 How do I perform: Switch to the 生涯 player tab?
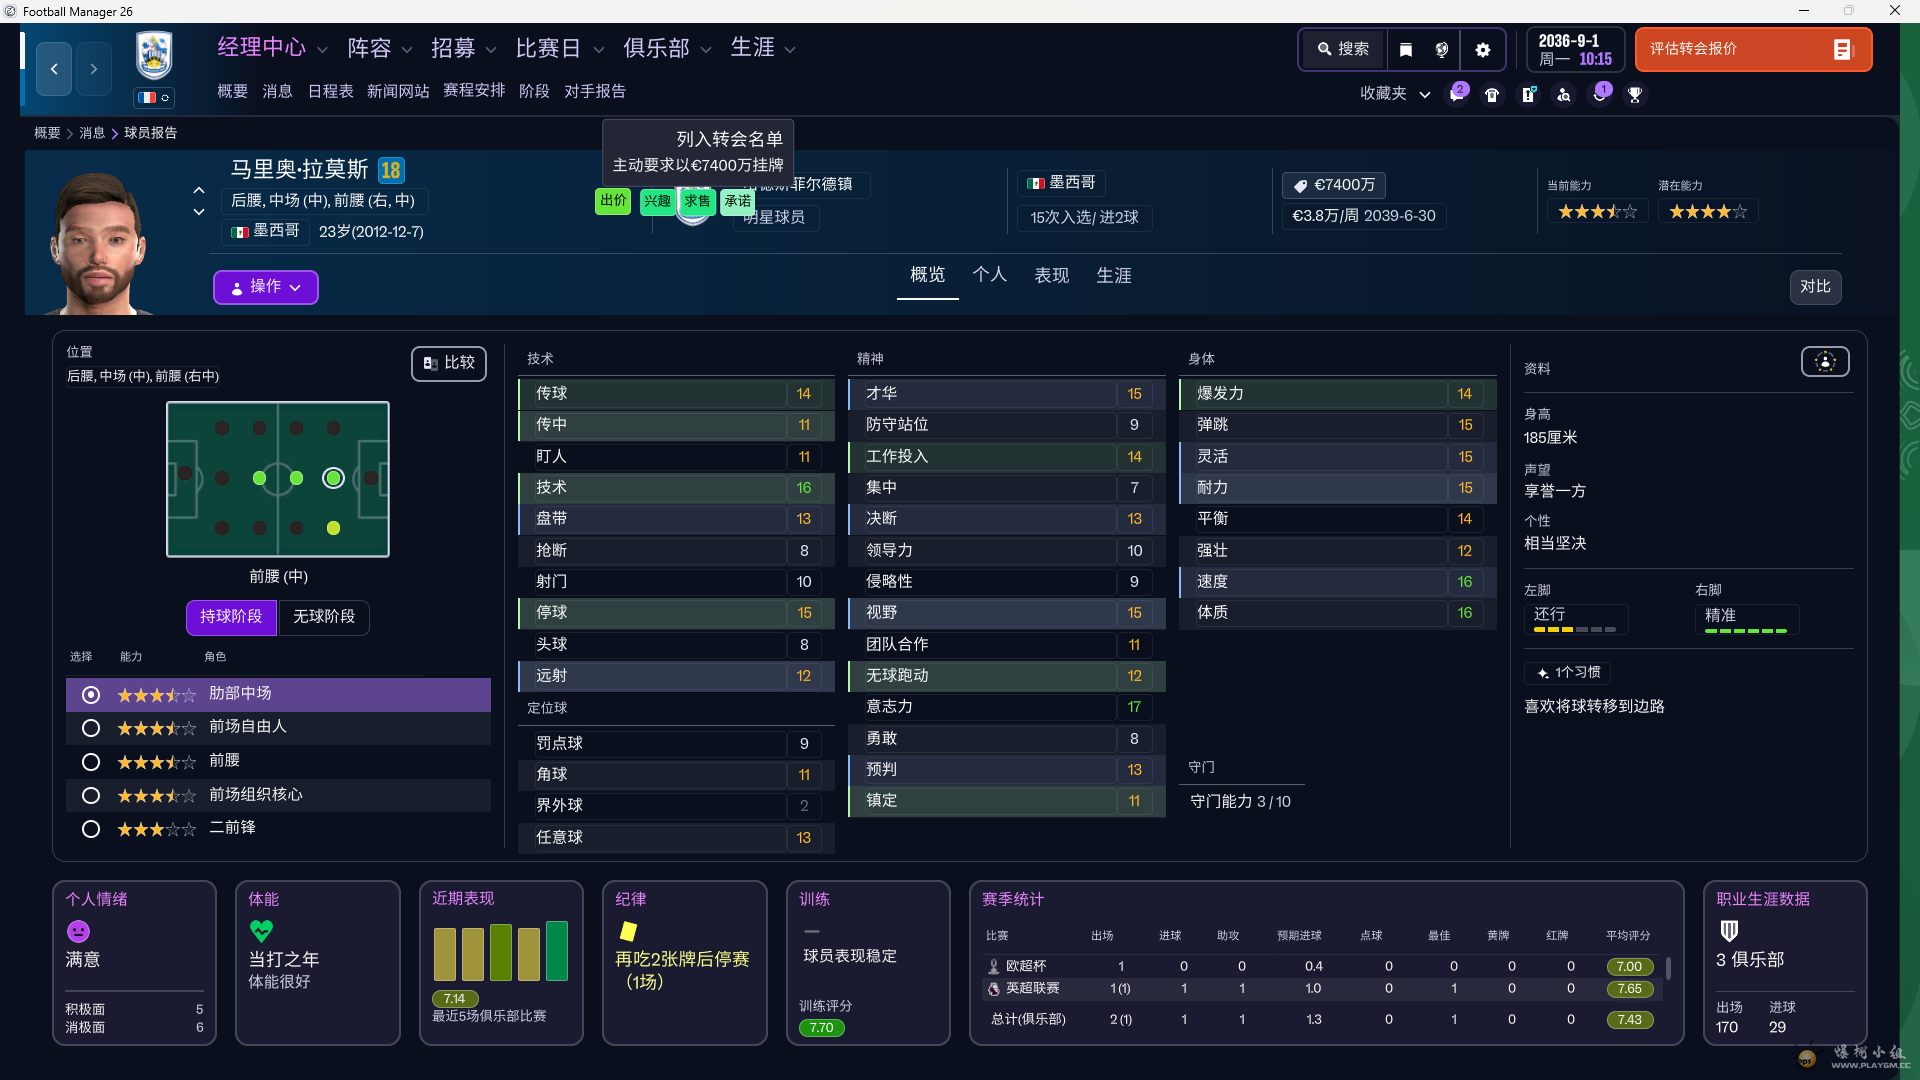click(x=1113, y=275)
